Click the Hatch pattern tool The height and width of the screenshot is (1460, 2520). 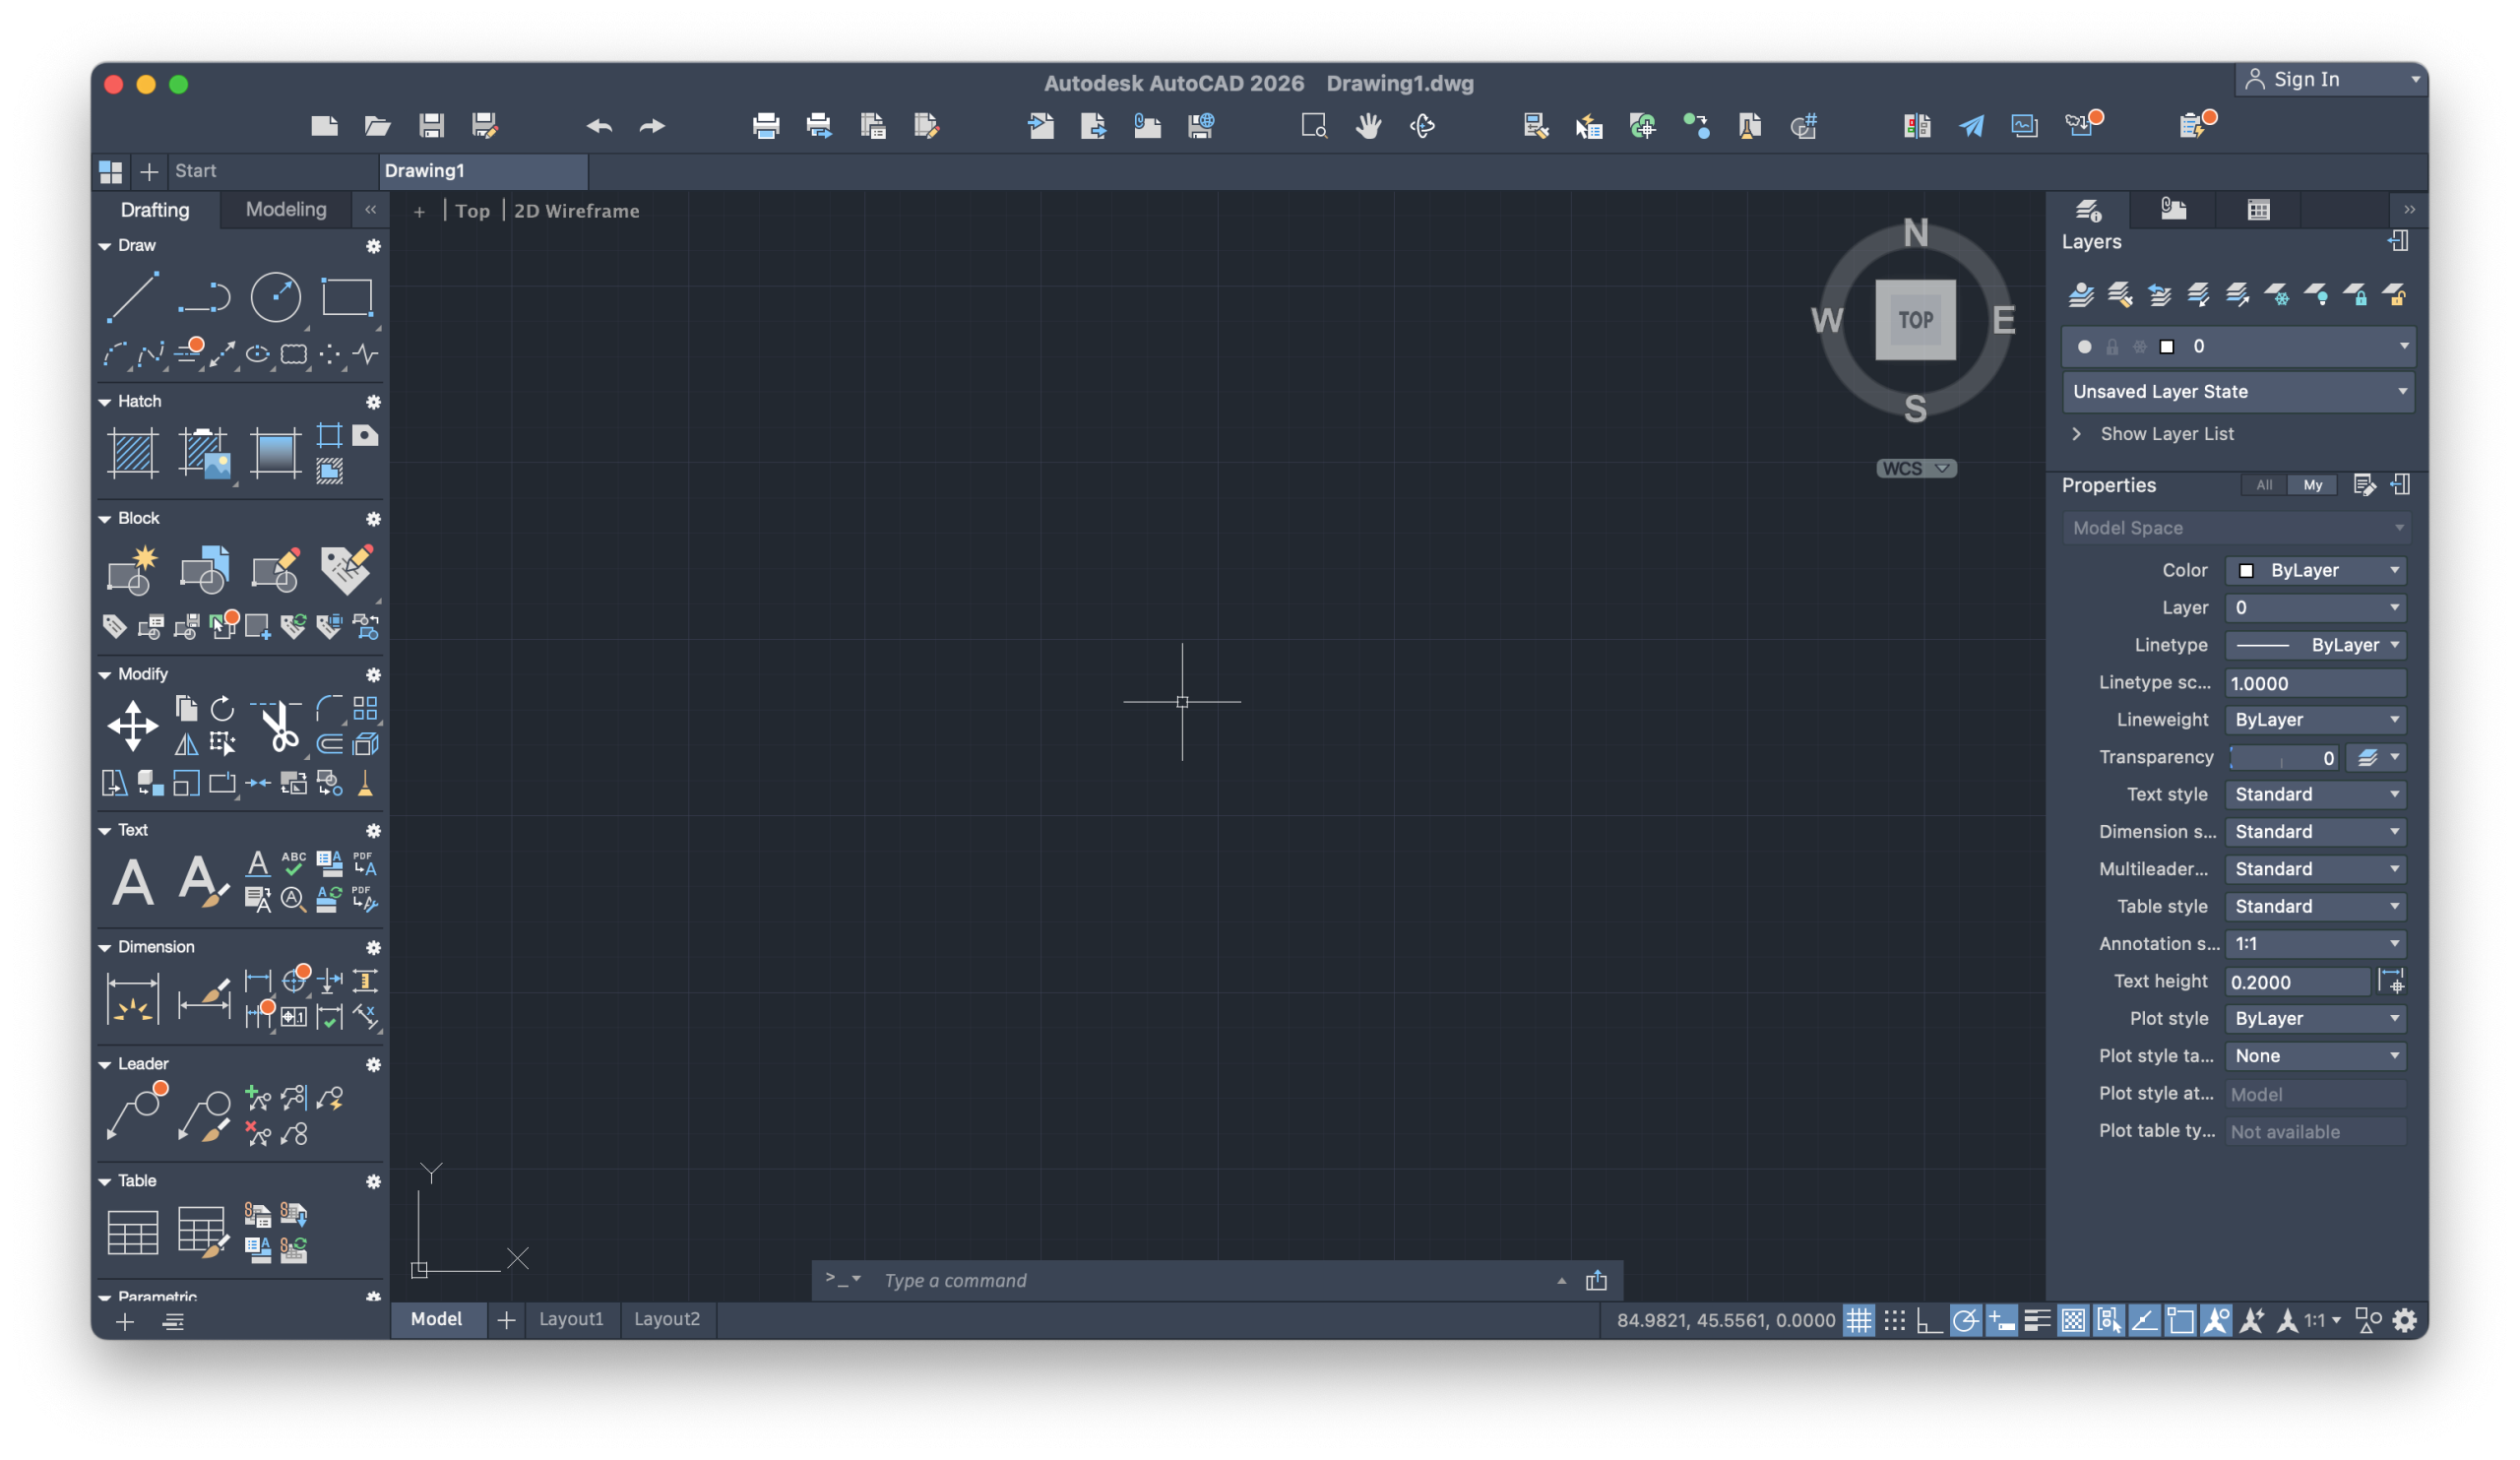[132, 452]
